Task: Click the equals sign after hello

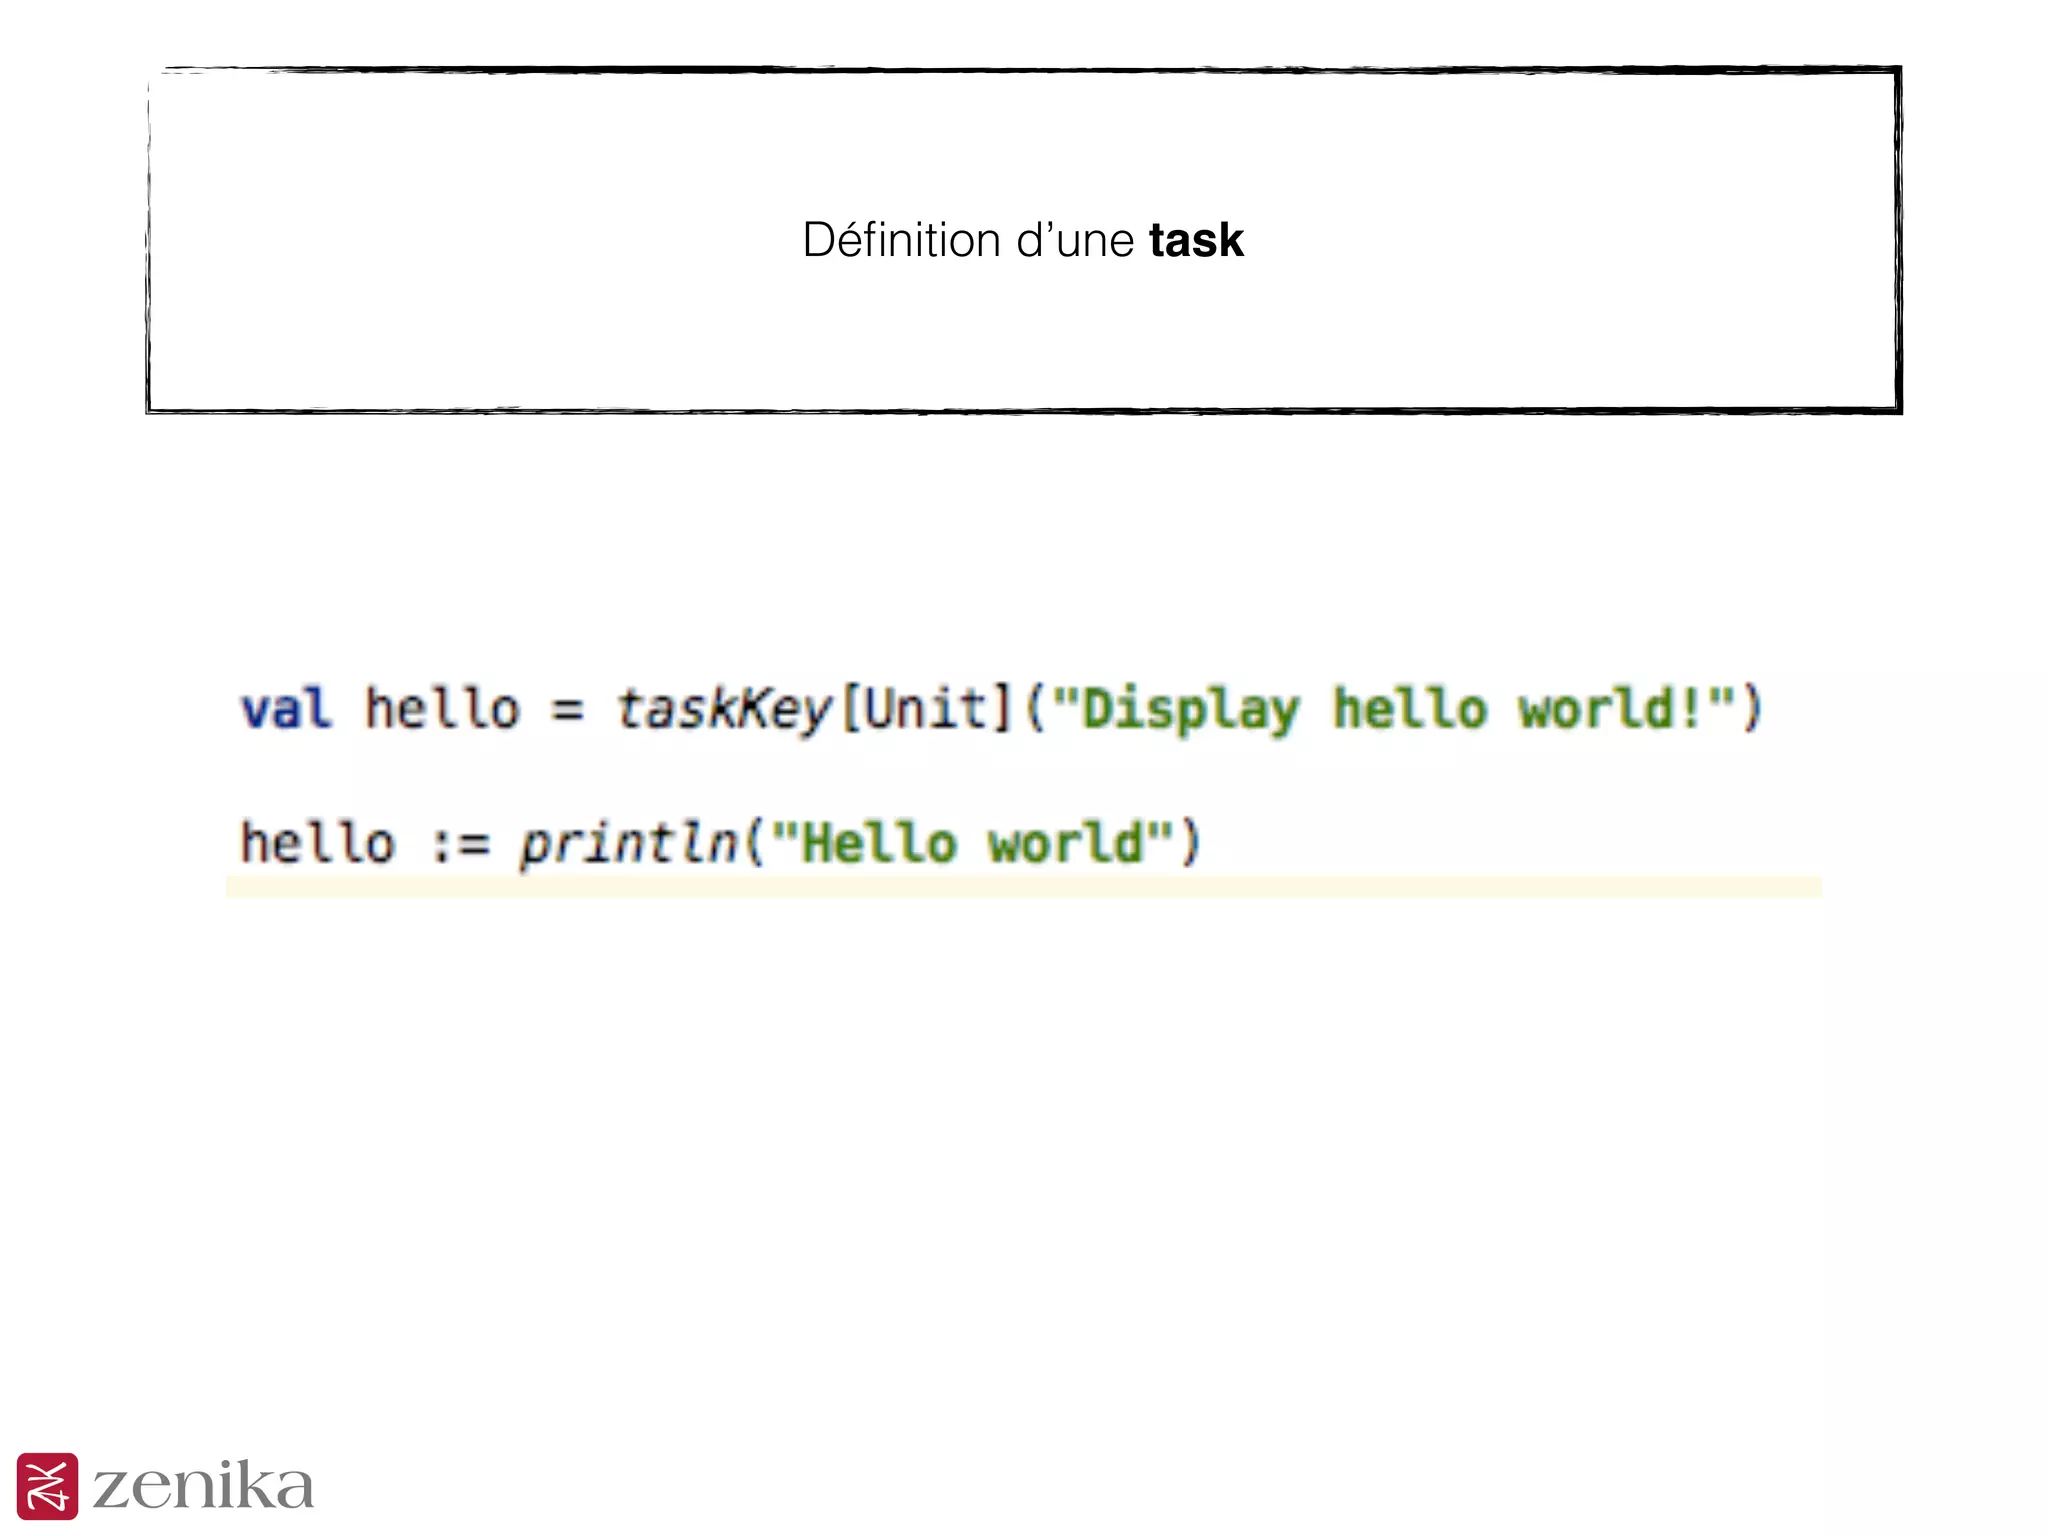Action: point(567,711)
